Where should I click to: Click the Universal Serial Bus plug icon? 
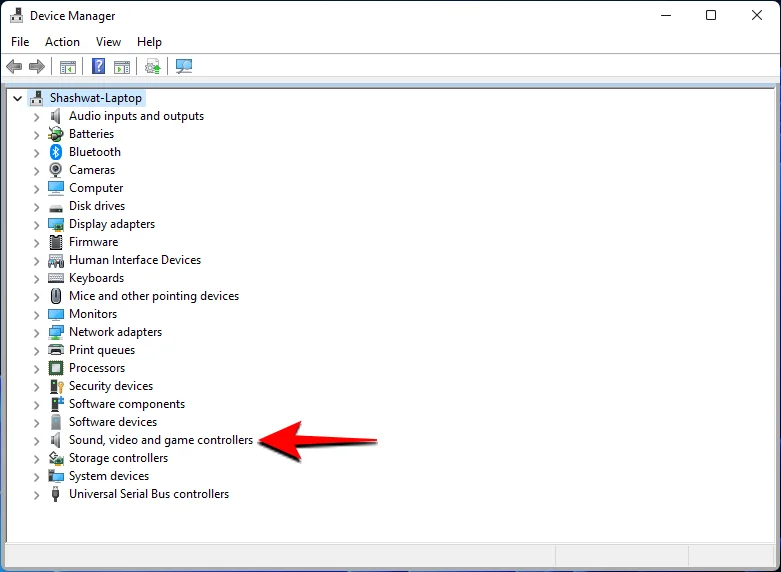[x=56, y=494]
